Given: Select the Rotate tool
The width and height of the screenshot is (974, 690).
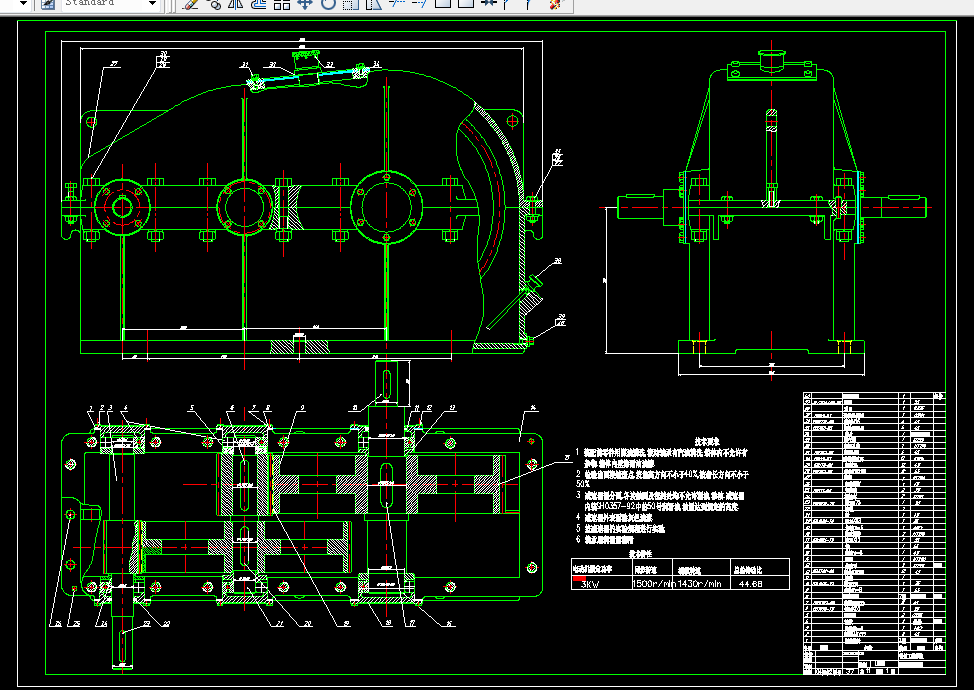Looking at the screenshot, I should 327,4.
